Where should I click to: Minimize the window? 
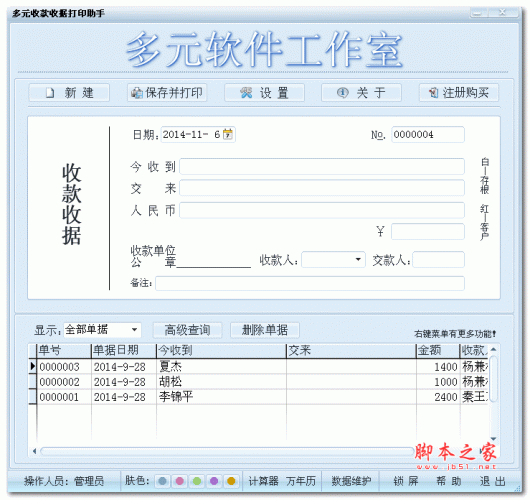click(x=478, y=13)
